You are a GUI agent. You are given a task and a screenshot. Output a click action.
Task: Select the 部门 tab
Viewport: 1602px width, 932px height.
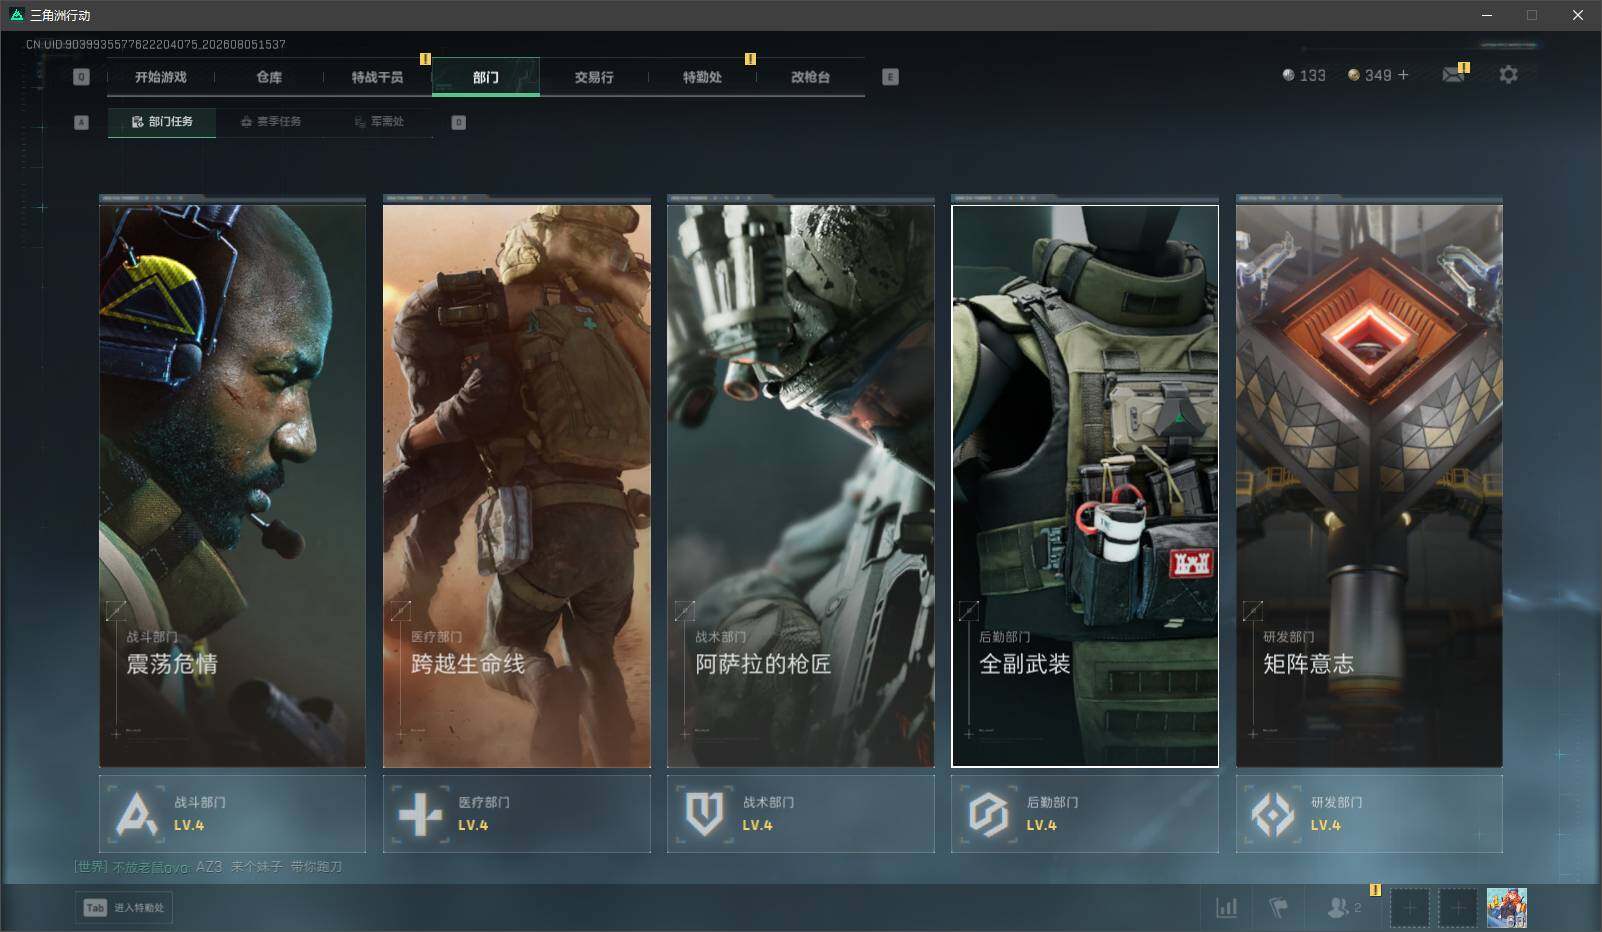(x=486, y=77)
